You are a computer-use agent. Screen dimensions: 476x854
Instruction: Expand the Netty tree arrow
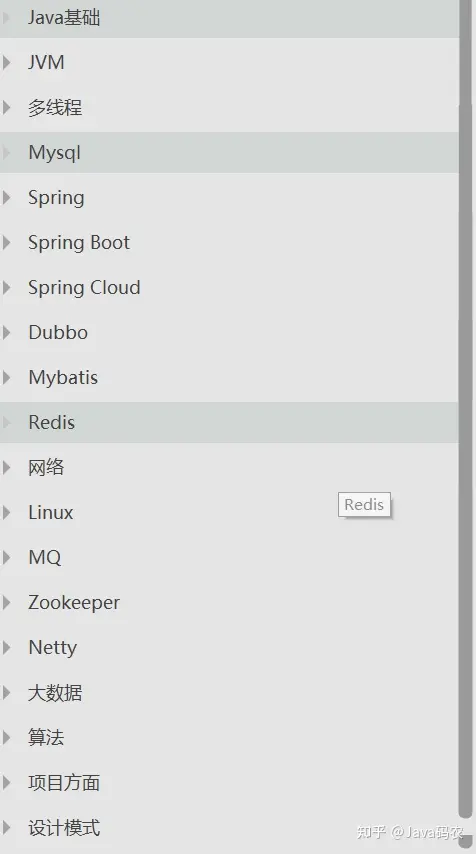point(6,647)
